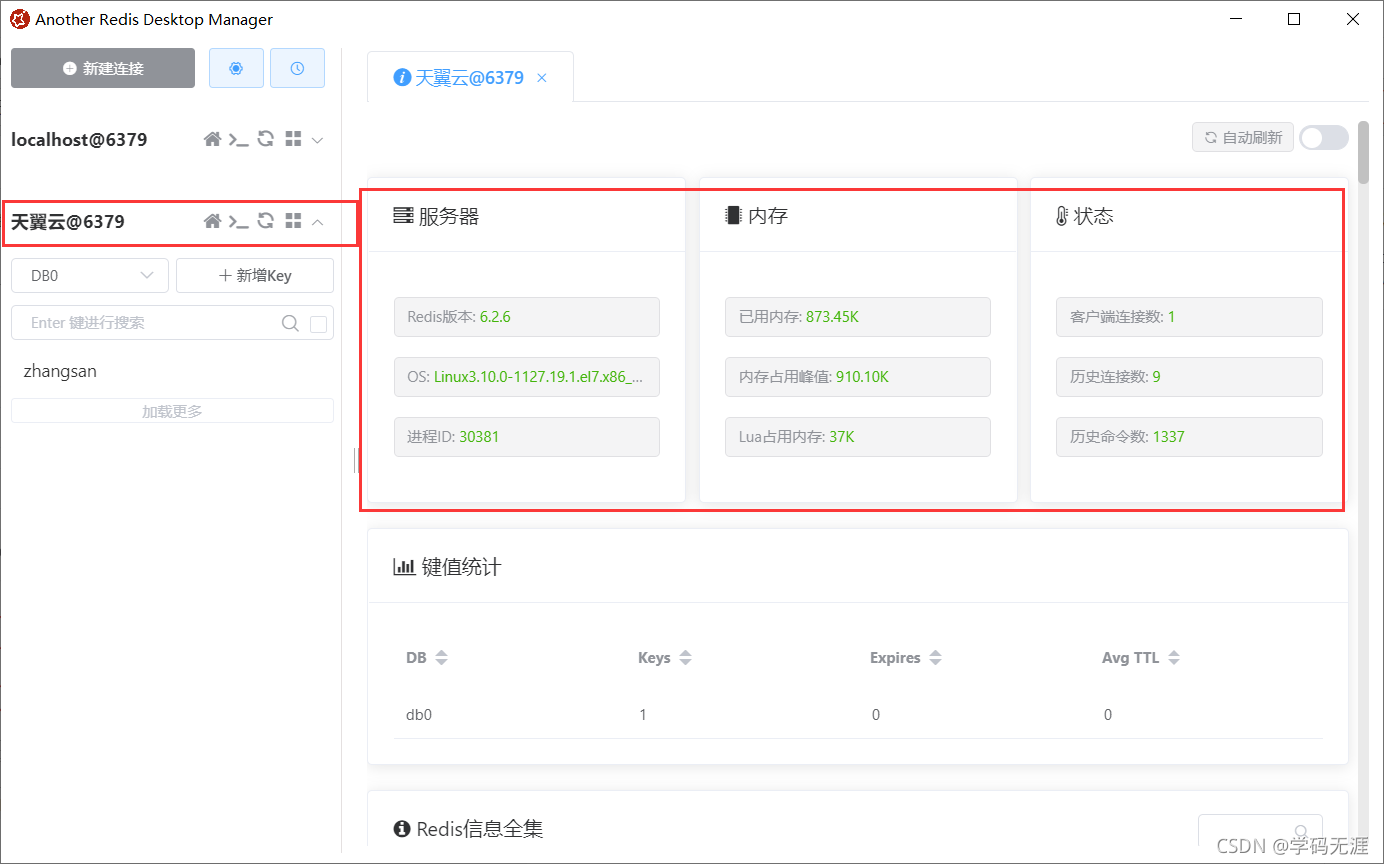Click the 自动刷新 auto refresh button
1384x864 pixels.
tap(1243, 137)
